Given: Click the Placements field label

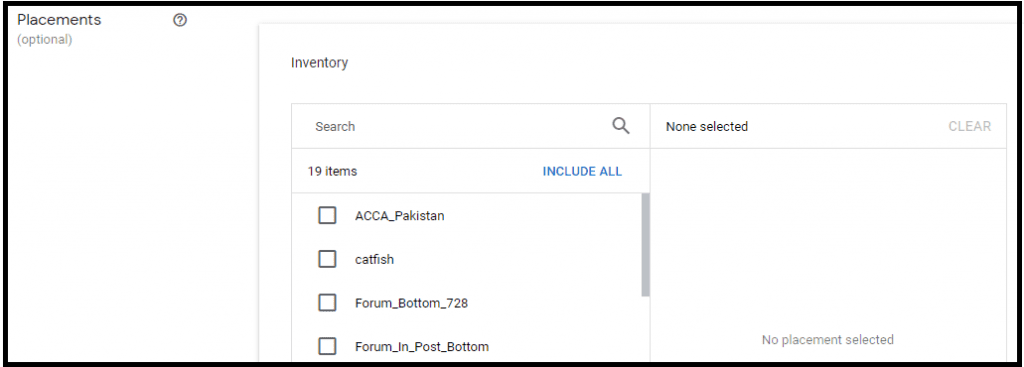Looking at the screenshot, I should coord(59,20).
